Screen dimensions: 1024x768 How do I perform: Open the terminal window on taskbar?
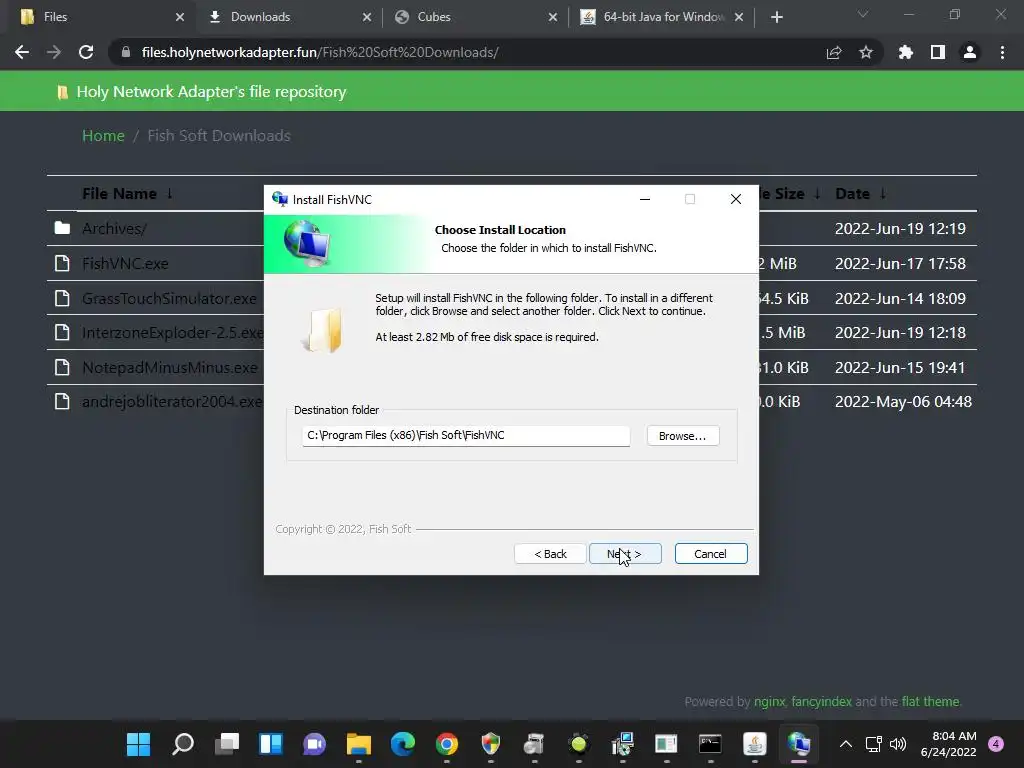pyautogui.click(x=710, y=744)
